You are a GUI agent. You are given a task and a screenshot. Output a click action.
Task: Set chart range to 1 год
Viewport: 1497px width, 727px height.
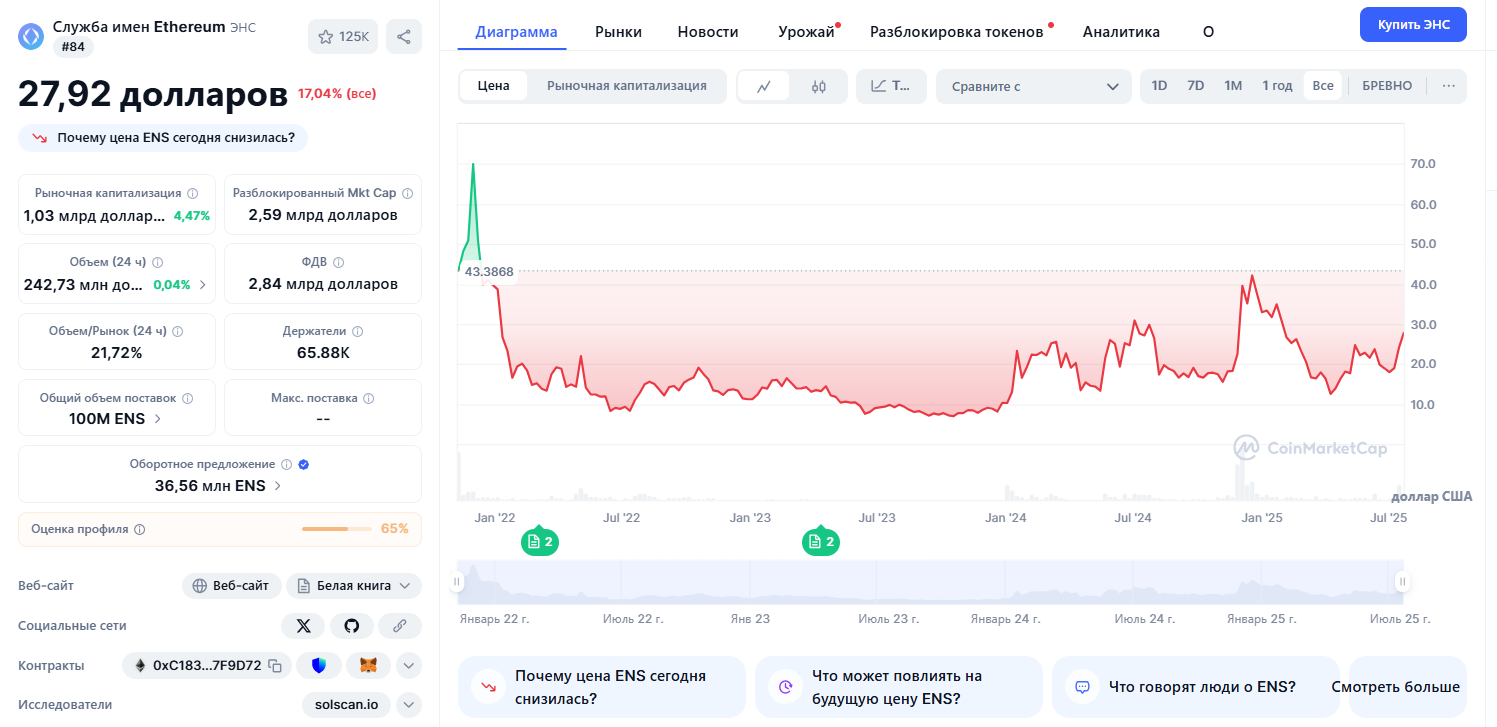tap(1277, 86)
